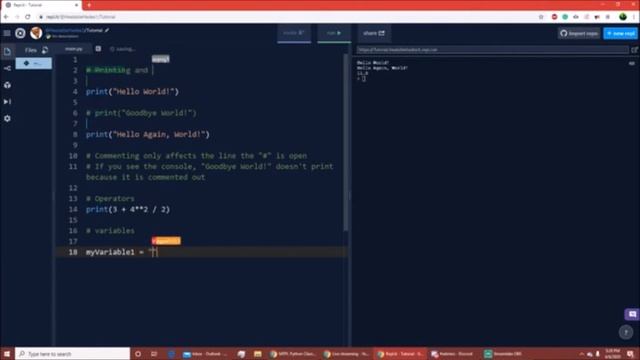This screenshot has width=640, height=360.
Task: Click the # variables comment line
Action: [x=110, y=231]
